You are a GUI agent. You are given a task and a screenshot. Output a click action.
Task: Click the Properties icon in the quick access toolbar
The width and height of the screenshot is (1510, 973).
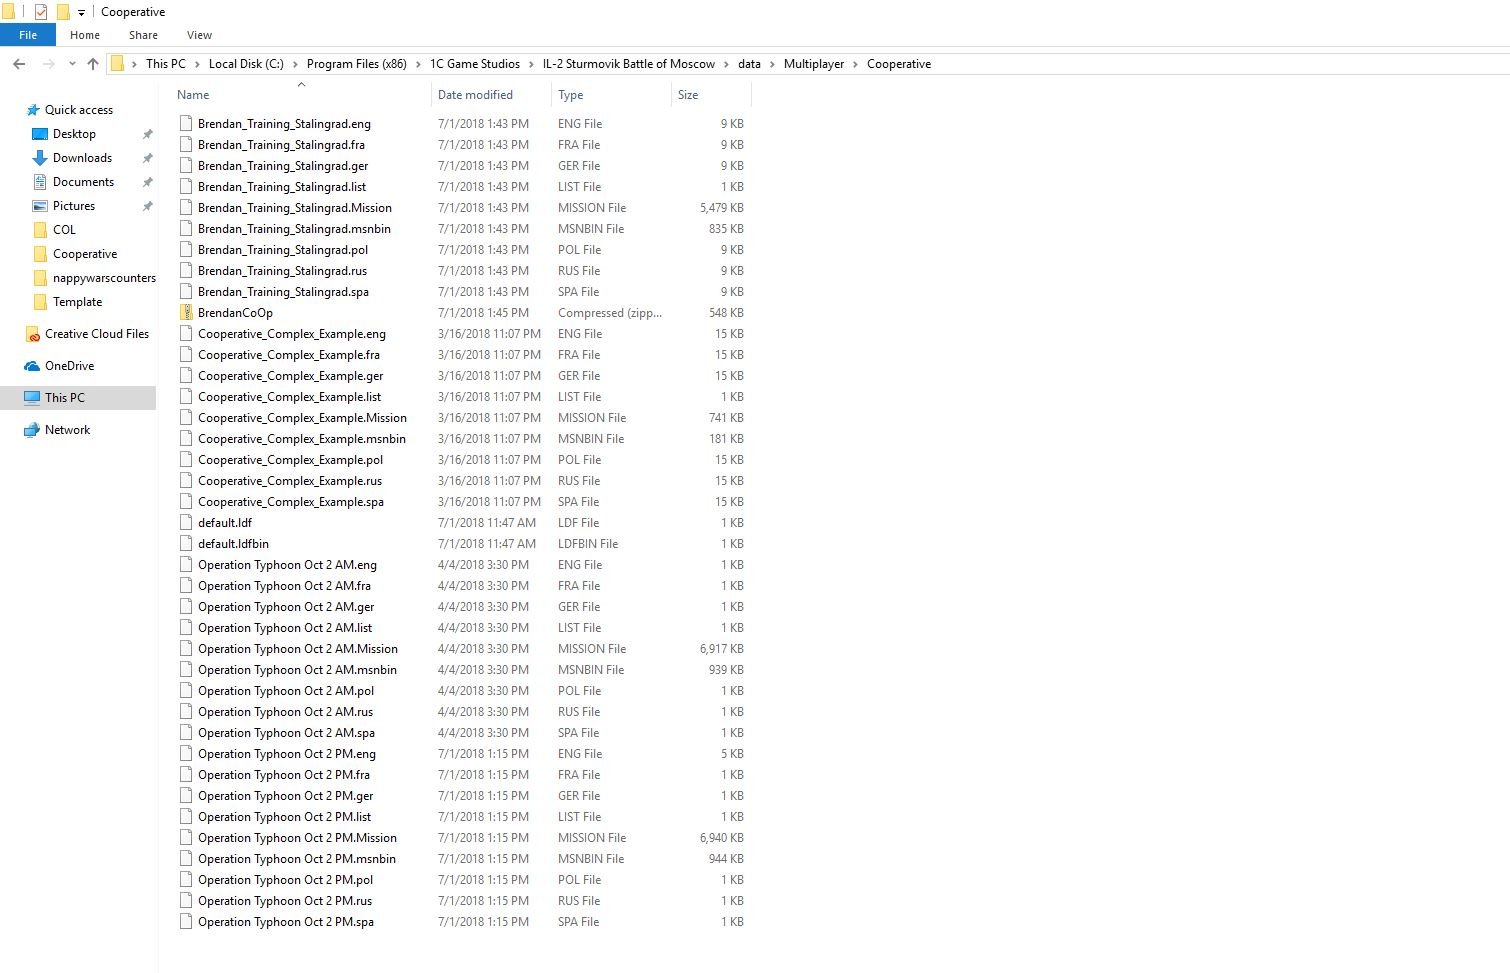pos(41,12)
